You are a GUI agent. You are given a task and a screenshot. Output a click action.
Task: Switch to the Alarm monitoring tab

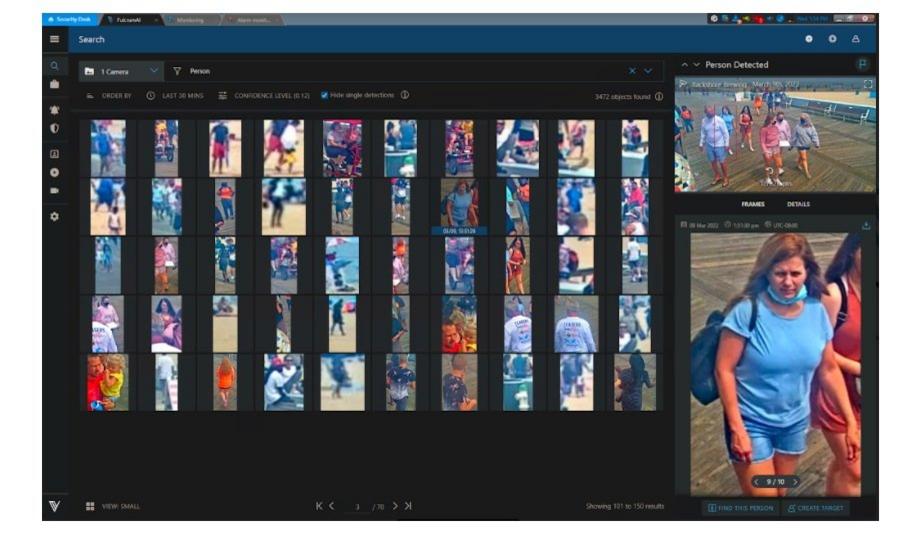[253, 20]
